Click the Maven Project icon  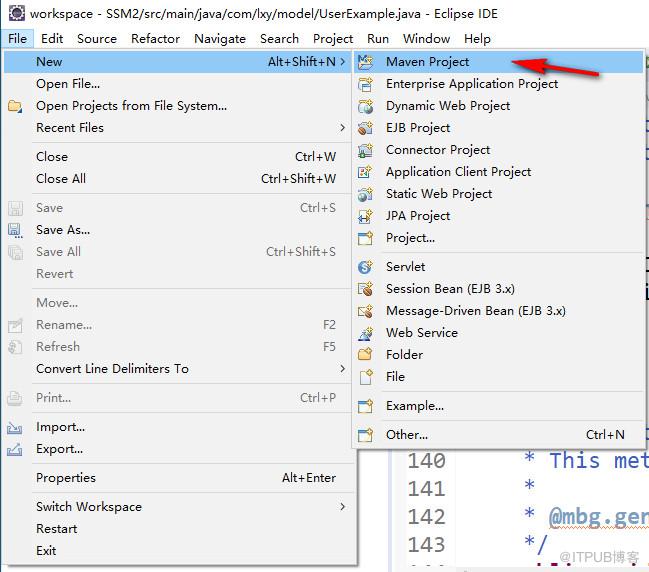[365, 62]
